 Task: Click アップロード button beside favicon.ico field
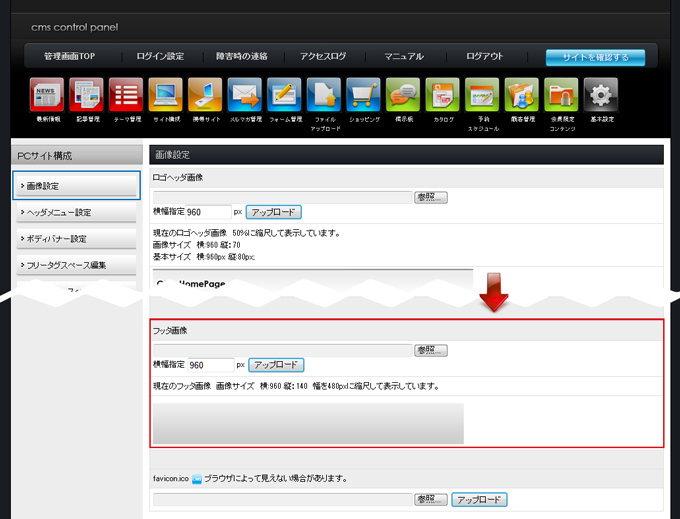pos(479,499)
